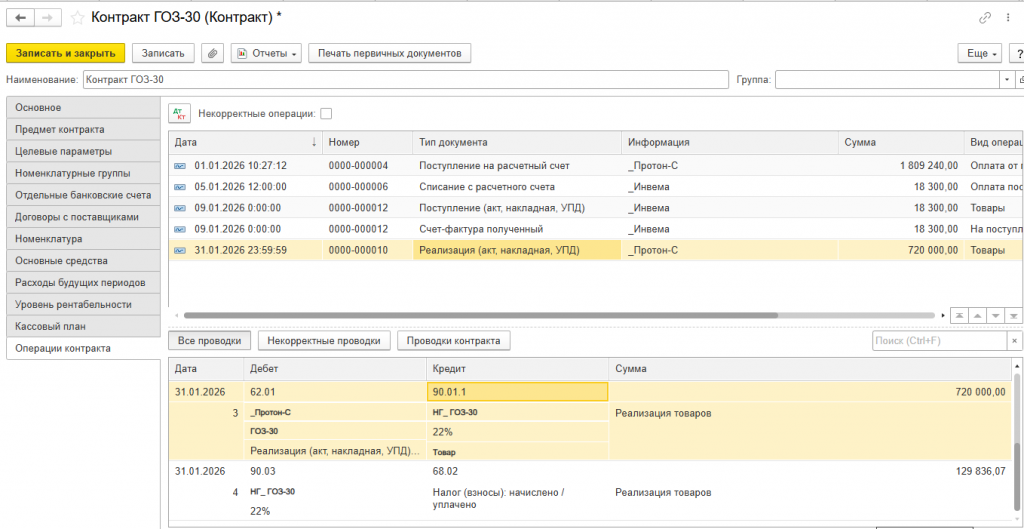
Task: Open Номенклатура tab
Action: tap(83, 238)
